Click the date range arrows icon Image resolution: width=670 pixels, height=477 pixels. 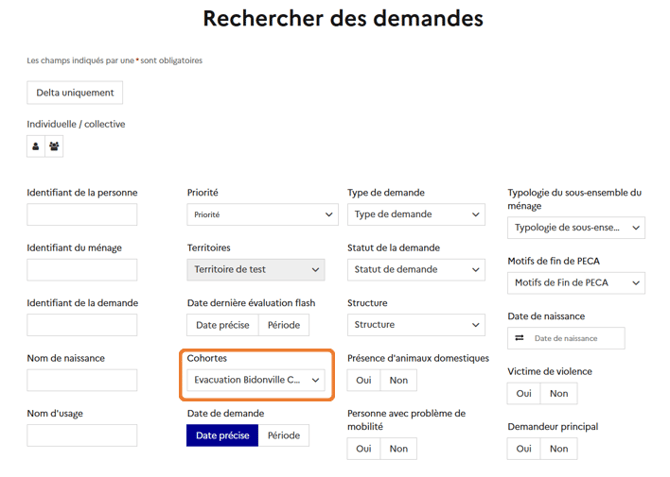[x=519, y=339]
